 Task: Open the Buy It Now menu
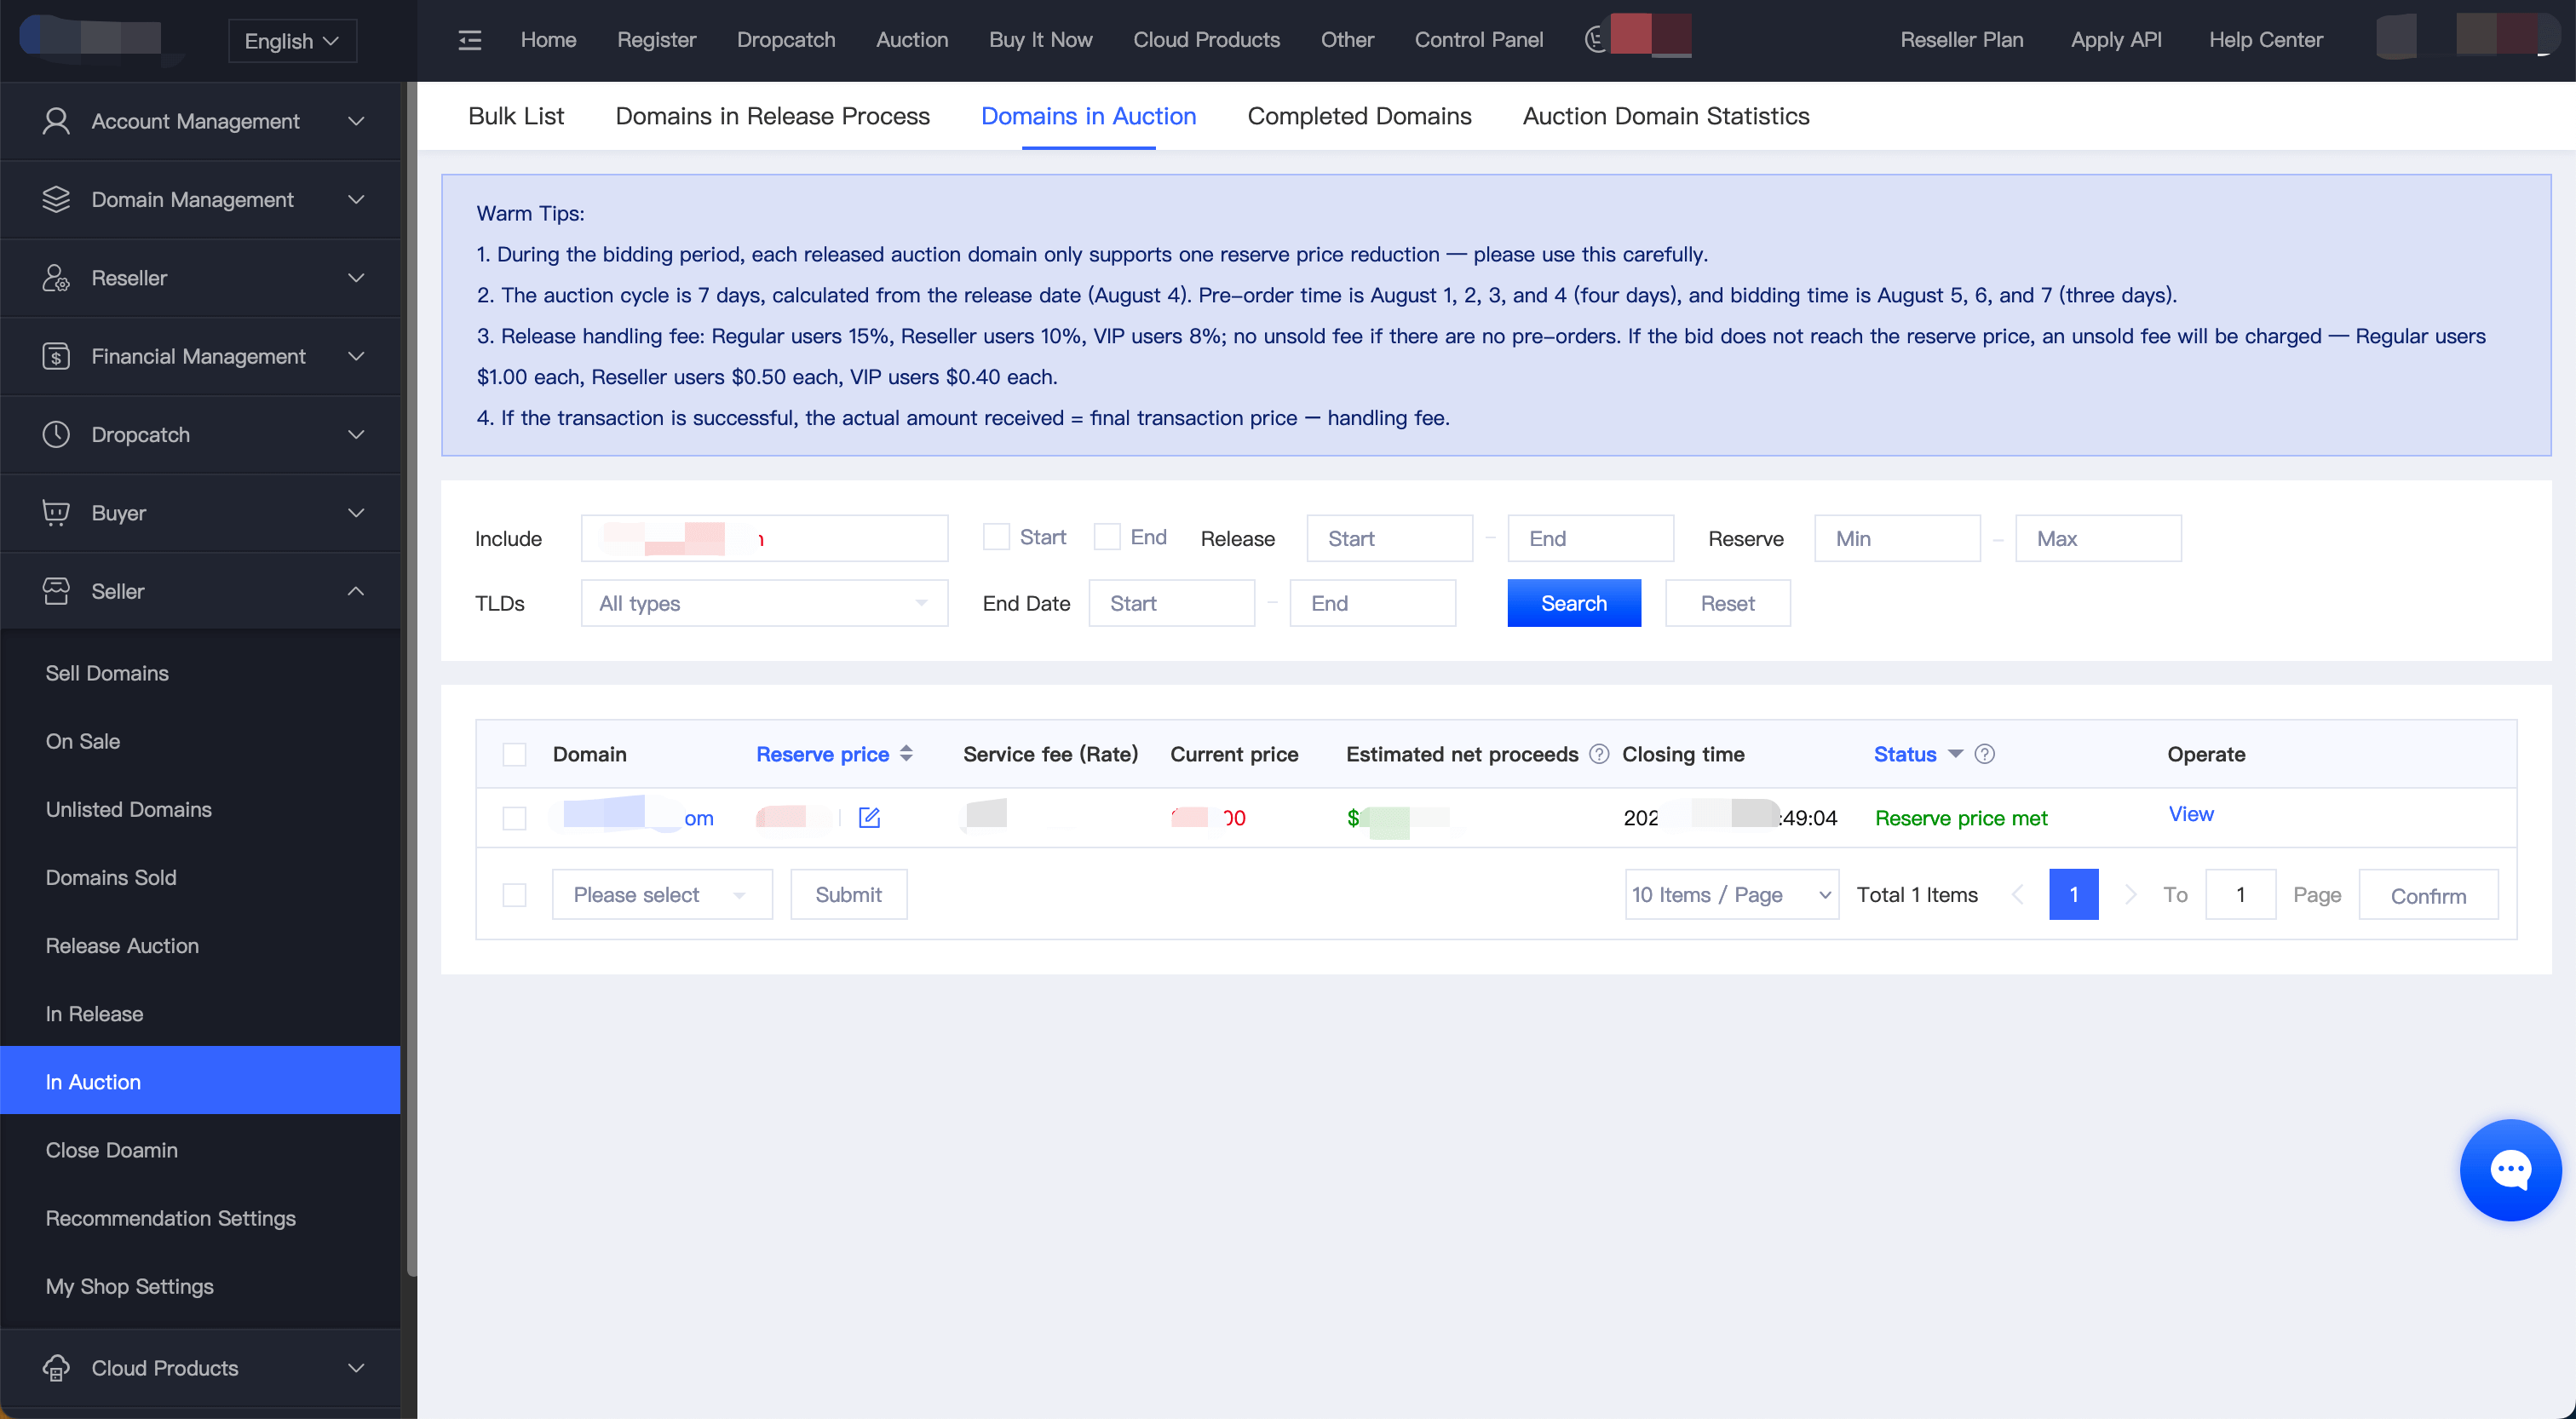point(1040,40)
